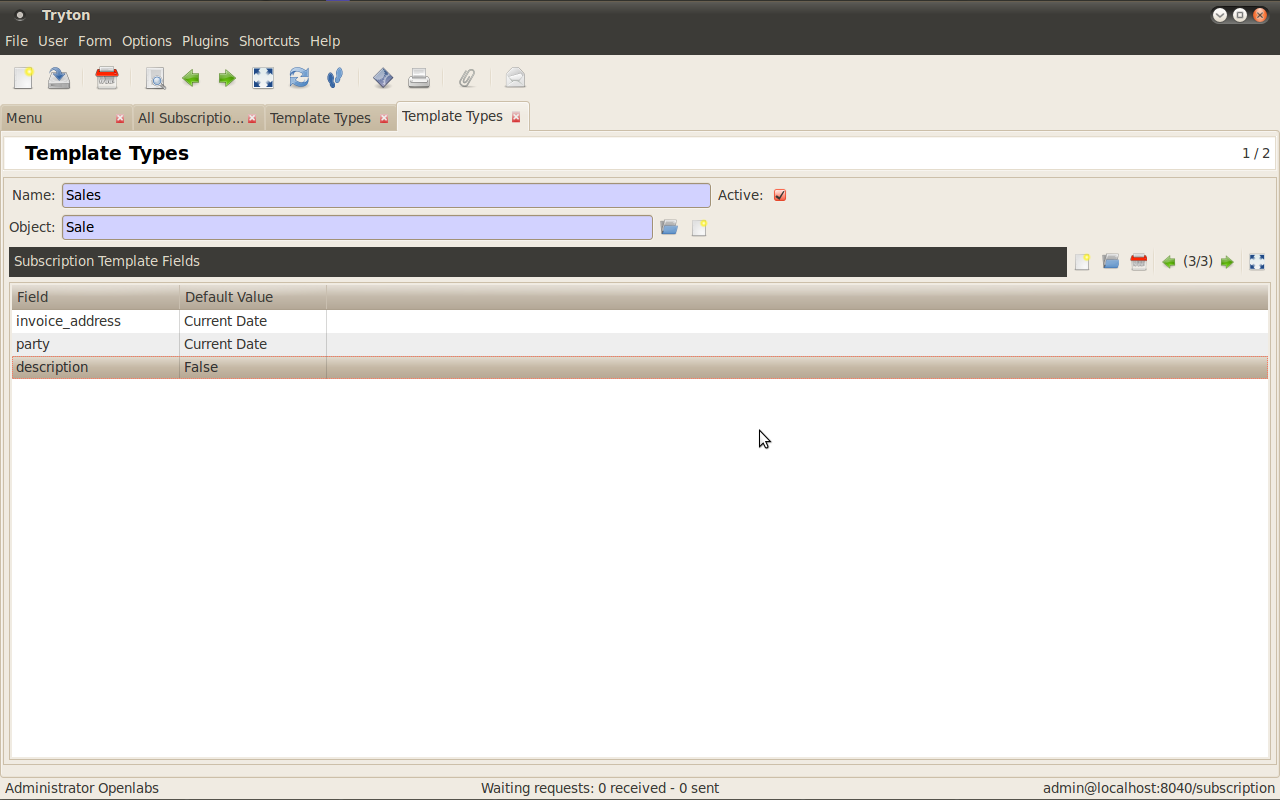Screen dimensions: 1280x800
Task: Uncheck the Active checkbox
Action: (x=780, y=195)
